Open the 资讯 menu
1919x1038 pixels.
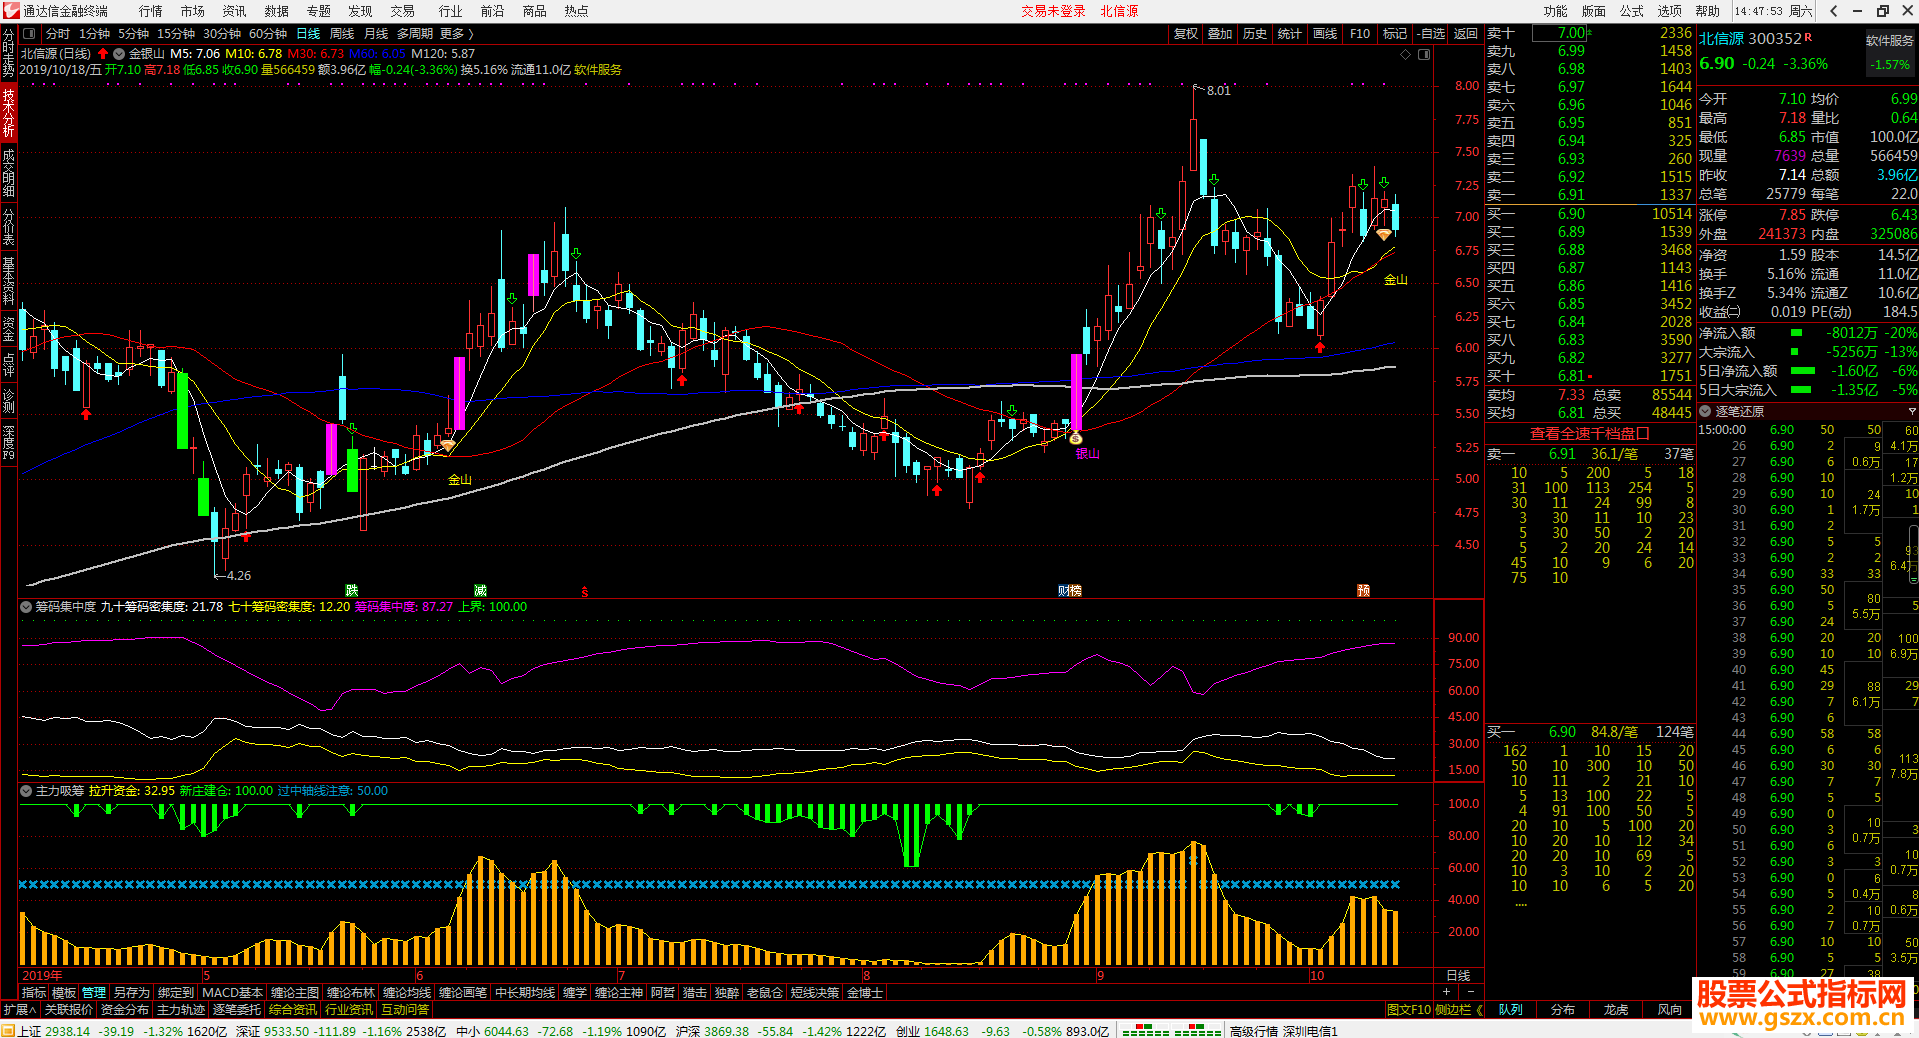pos(235,11)
